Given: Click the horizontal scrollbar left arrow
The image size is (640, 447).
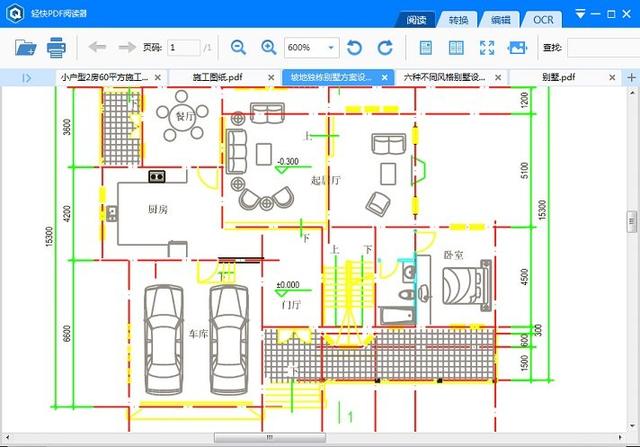Looking at the screenshot, I should (7, 438).
